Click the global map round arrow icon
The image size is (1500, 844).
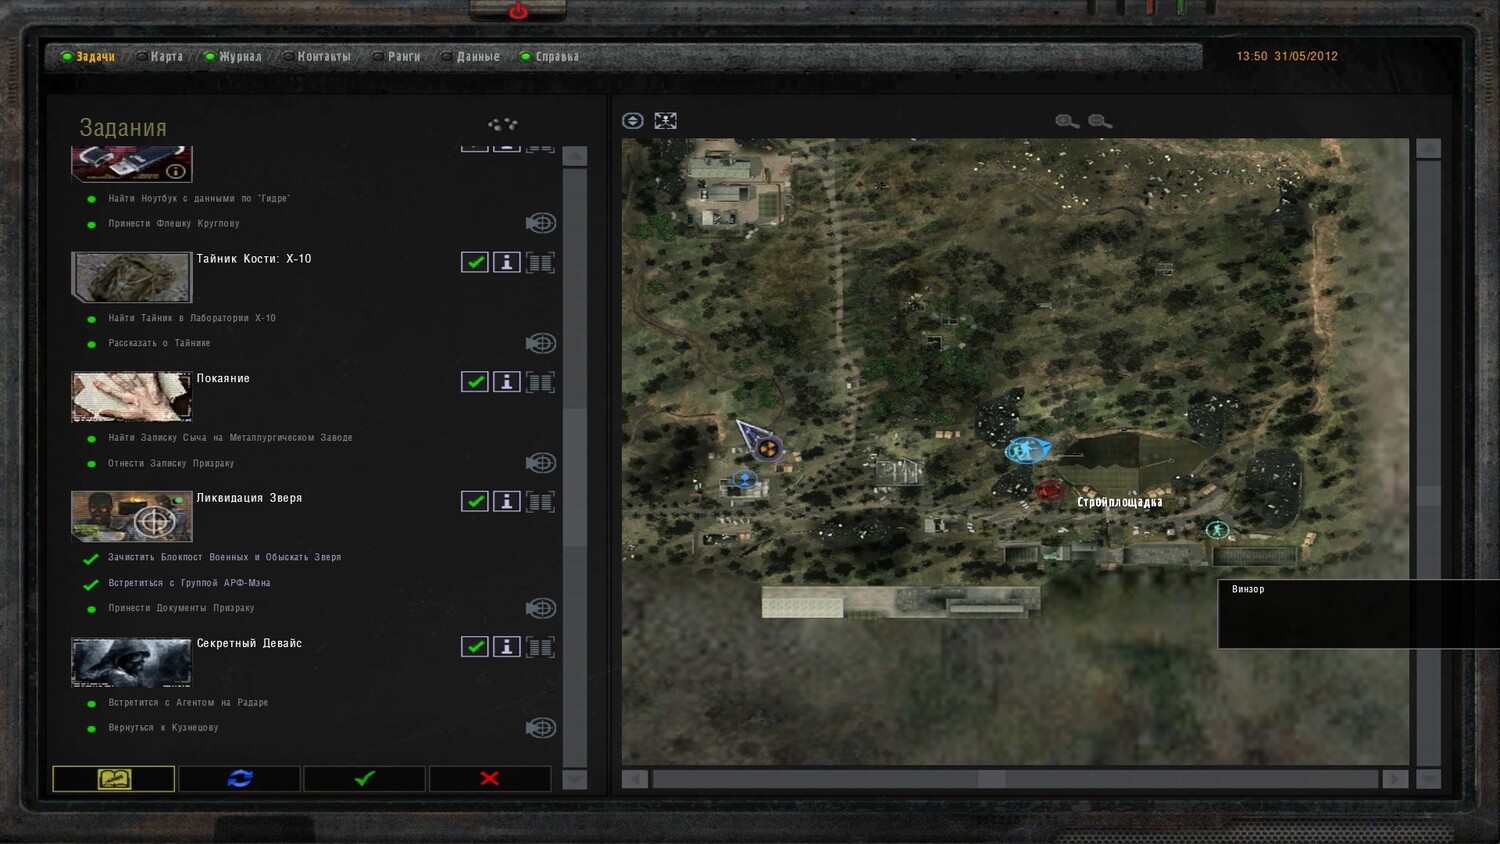632,121
